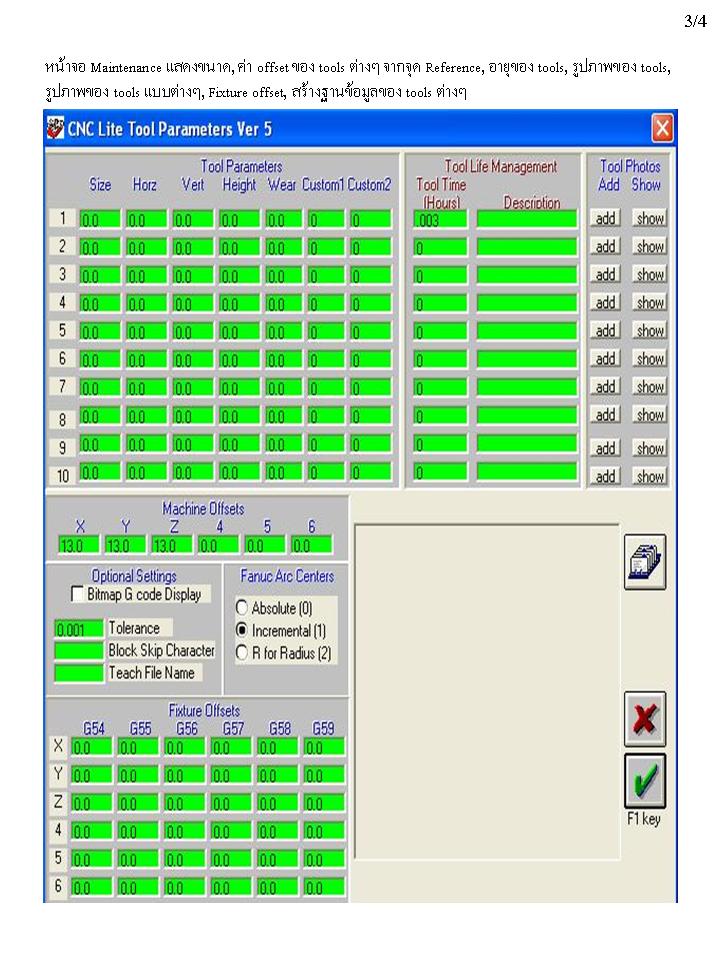Click Machine Offsets axis 4 field

[218, 545]
